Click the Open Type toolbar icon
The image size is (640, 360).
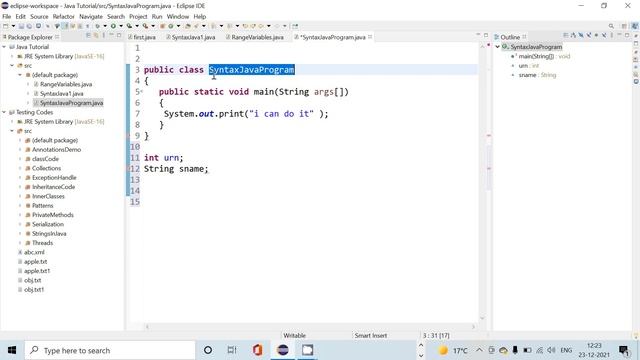(187, 26)
